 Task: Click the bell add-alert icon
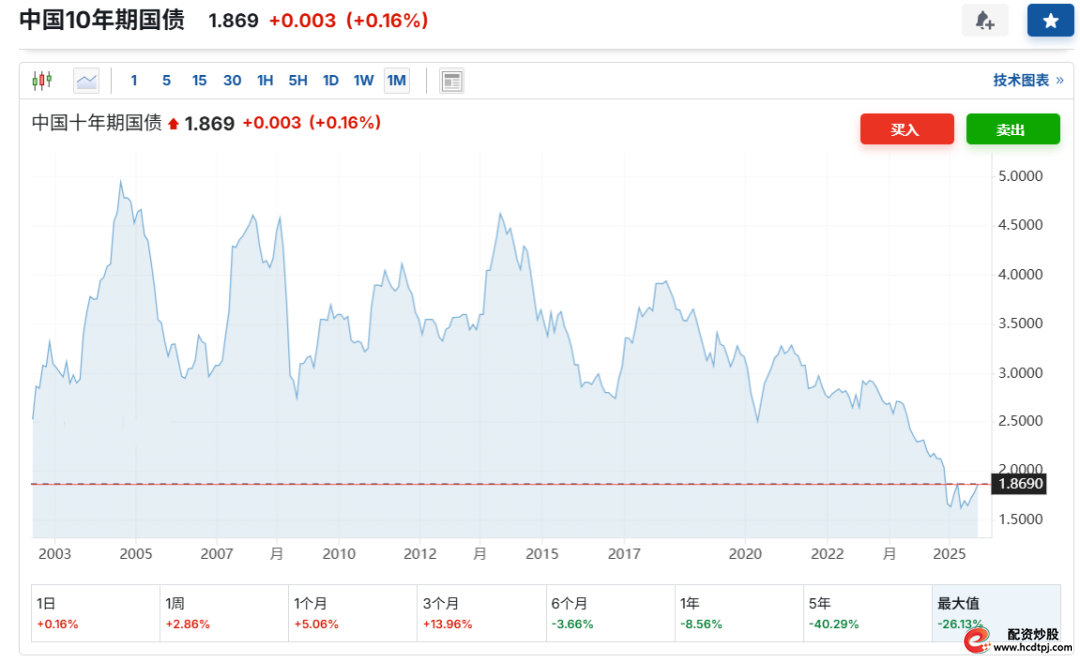985,21
